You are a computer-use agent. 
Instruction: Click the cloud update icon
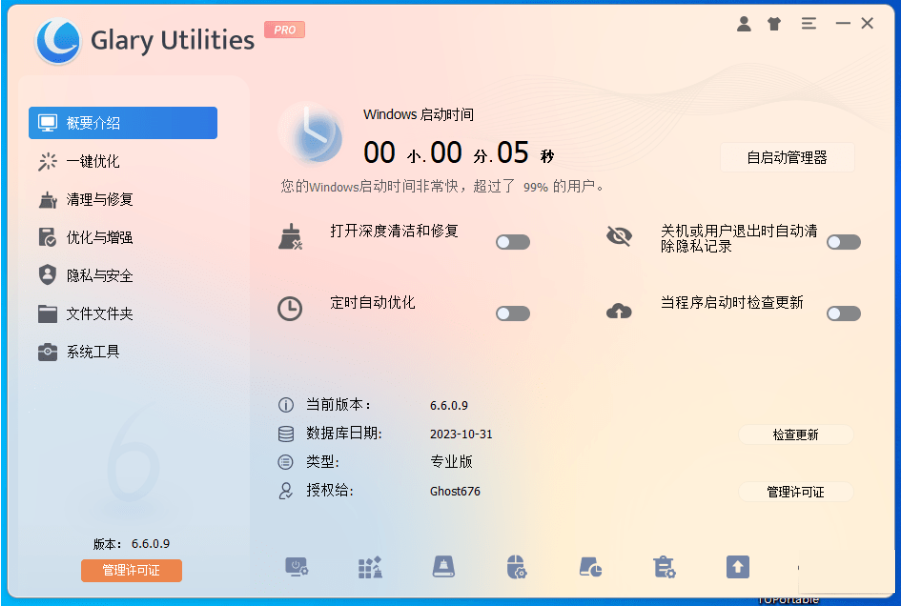tap(620, 310)
